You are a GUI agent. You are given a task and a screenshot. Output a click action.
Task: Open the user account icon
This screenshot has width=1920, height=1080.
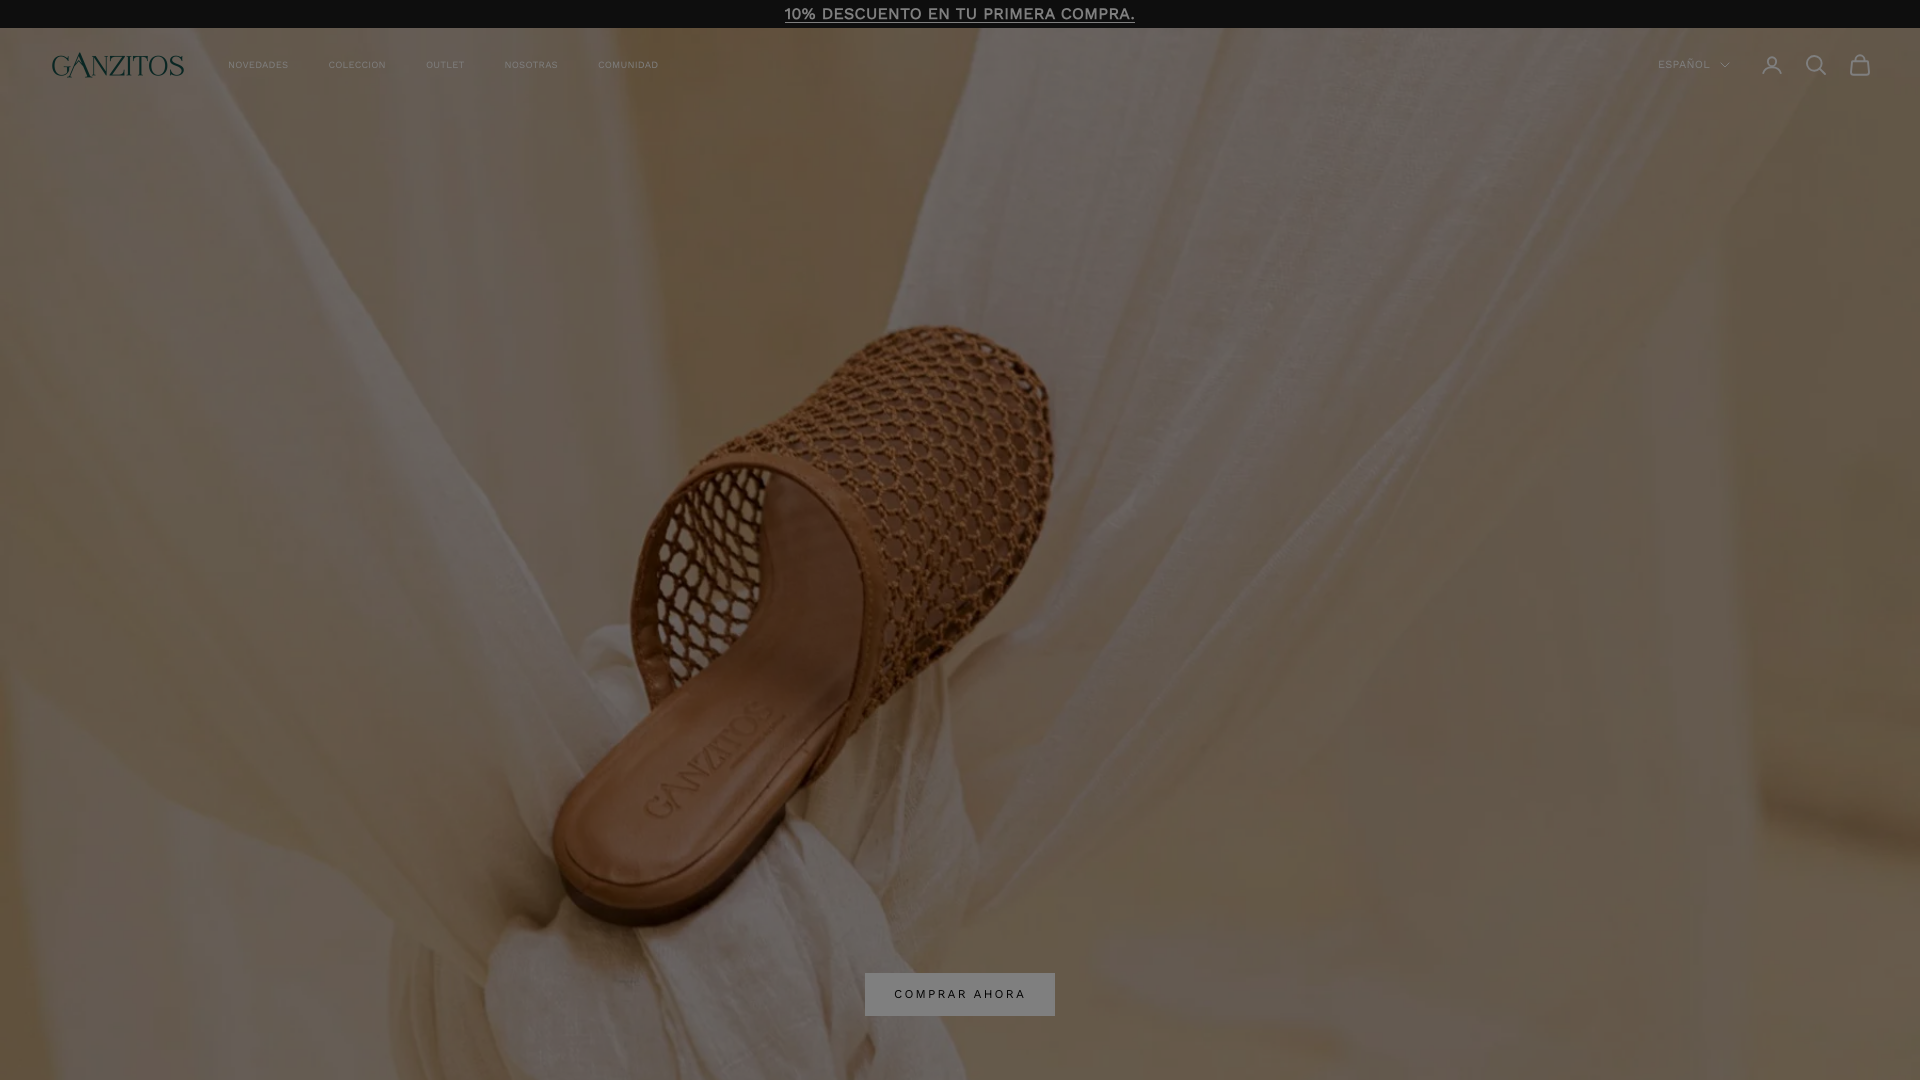pyautogui.click(x=1772, y=65)
